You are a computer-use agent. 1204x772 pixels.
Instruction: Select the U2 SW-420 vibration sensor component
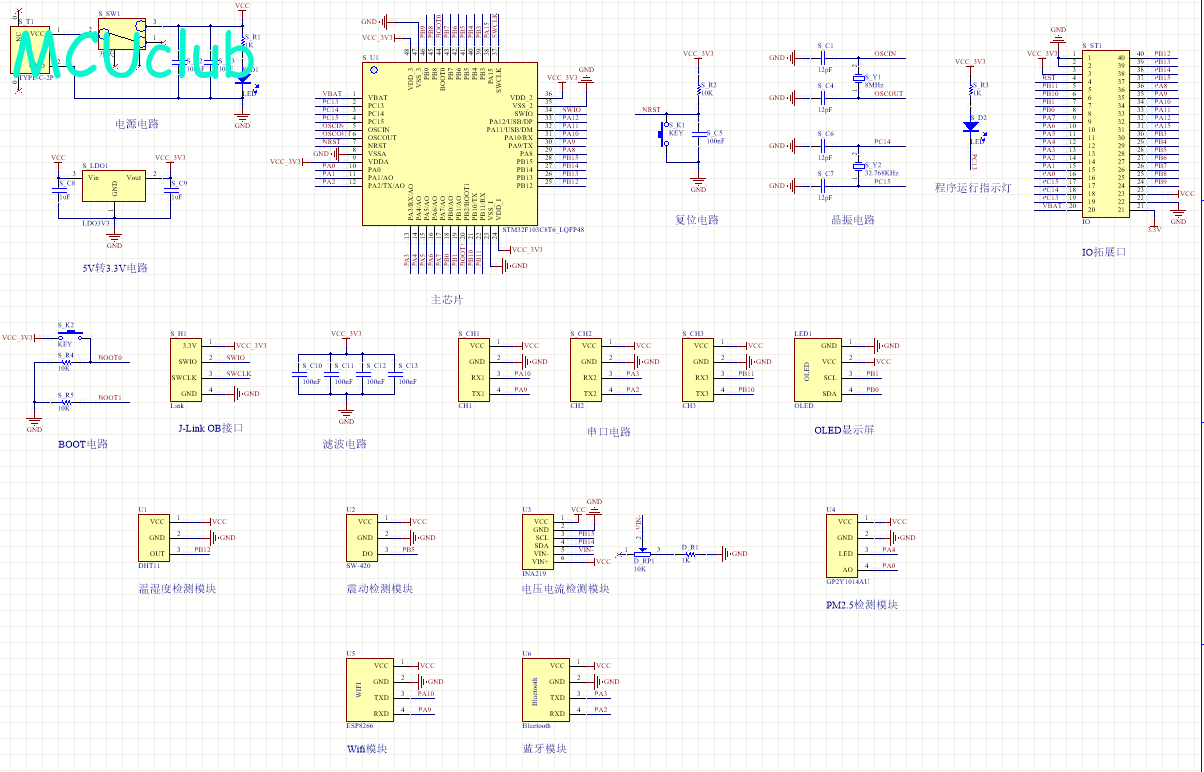click(362, 537)
